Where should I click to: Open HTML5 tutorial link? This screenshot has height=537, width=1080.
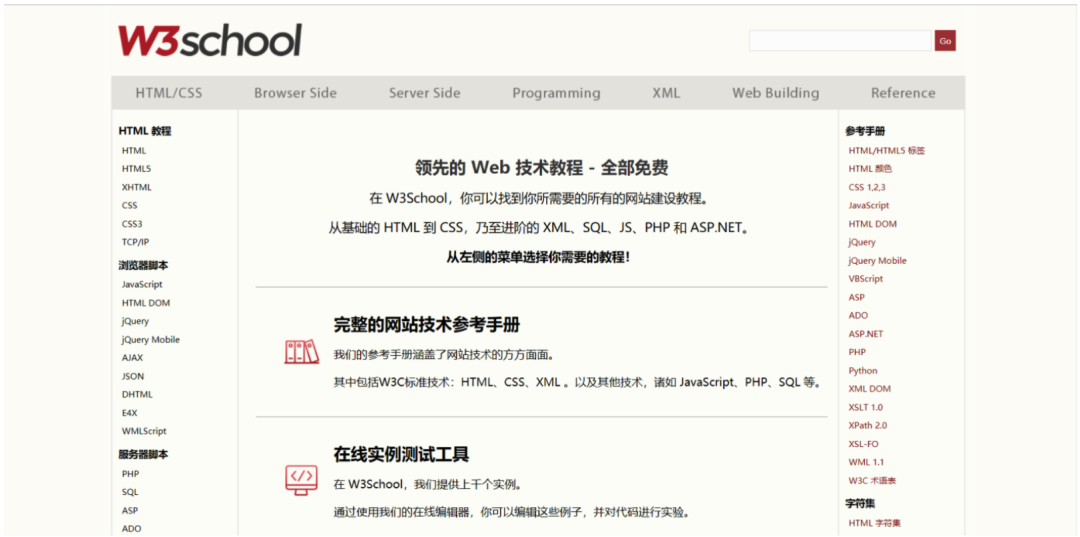pos(136,169)
